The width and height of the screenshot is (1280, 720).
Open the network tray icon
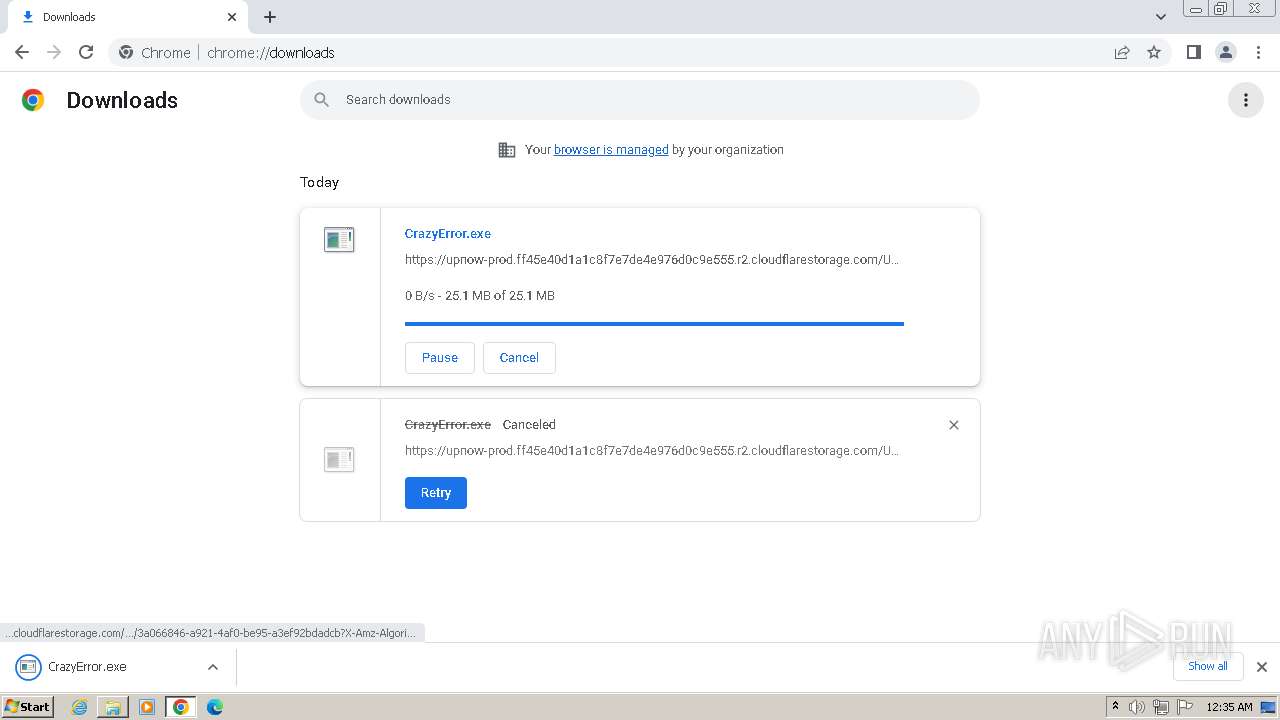1161,707
